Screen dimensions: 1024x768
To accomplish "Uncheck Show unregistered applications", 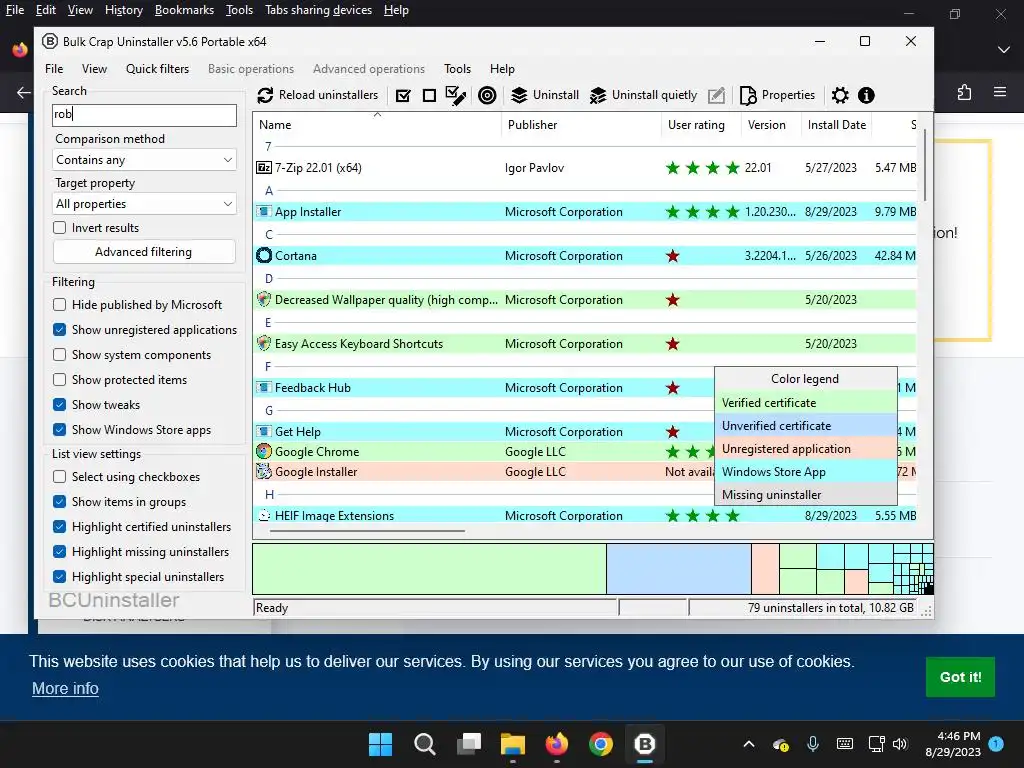I will coord(59,330).
